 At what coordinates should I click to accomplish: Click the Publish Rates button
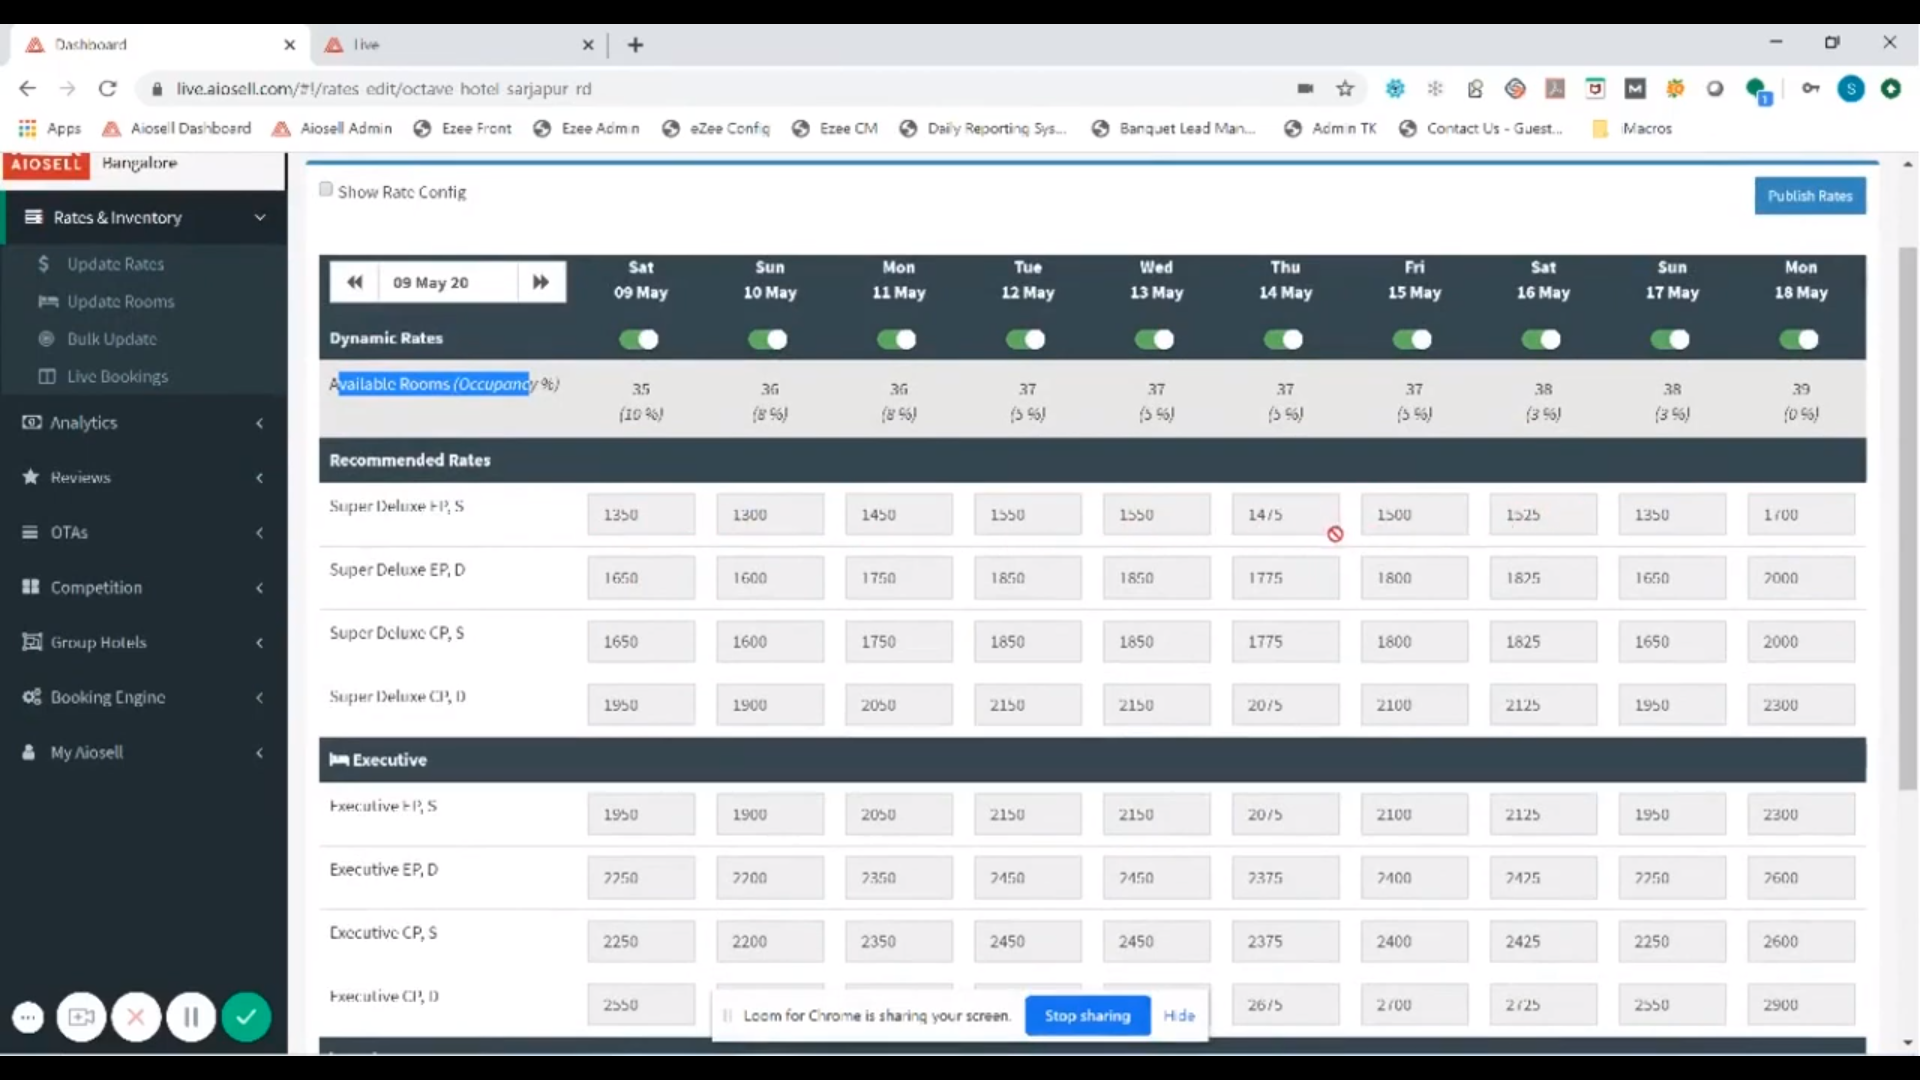1809,196
